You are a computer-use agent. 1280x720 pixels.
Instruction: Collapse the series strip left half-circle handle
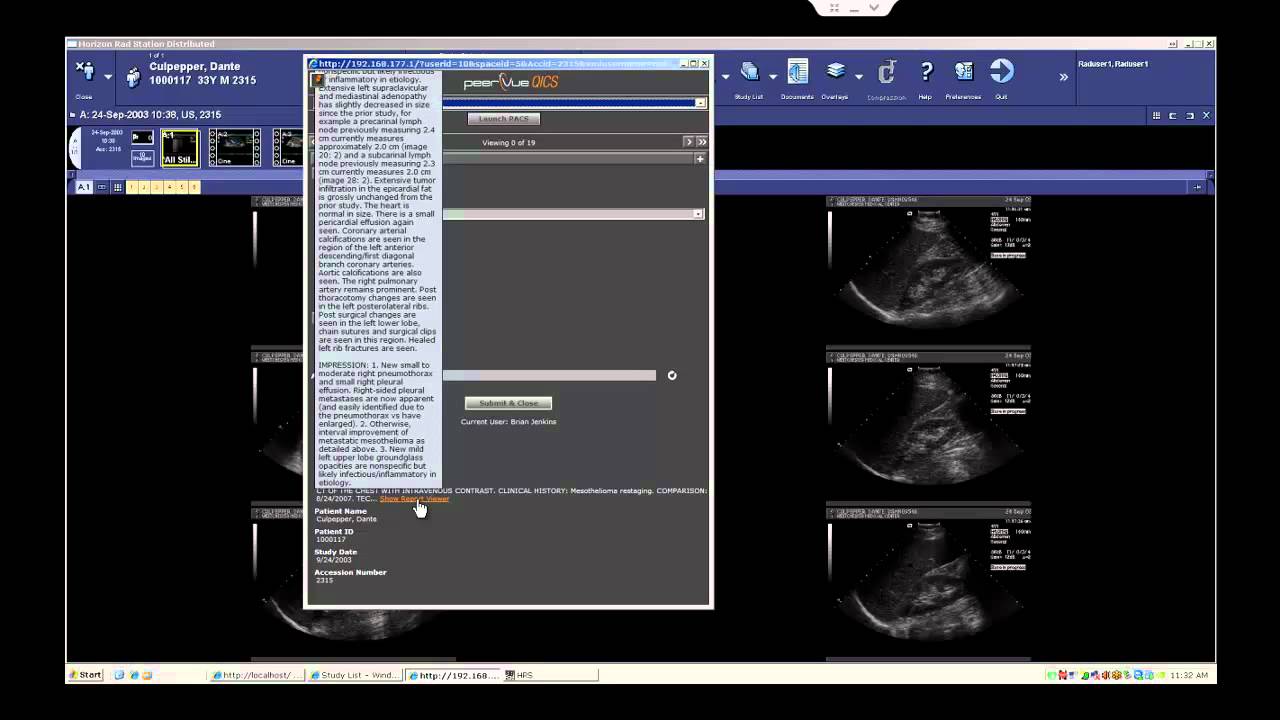pos(74,148)
